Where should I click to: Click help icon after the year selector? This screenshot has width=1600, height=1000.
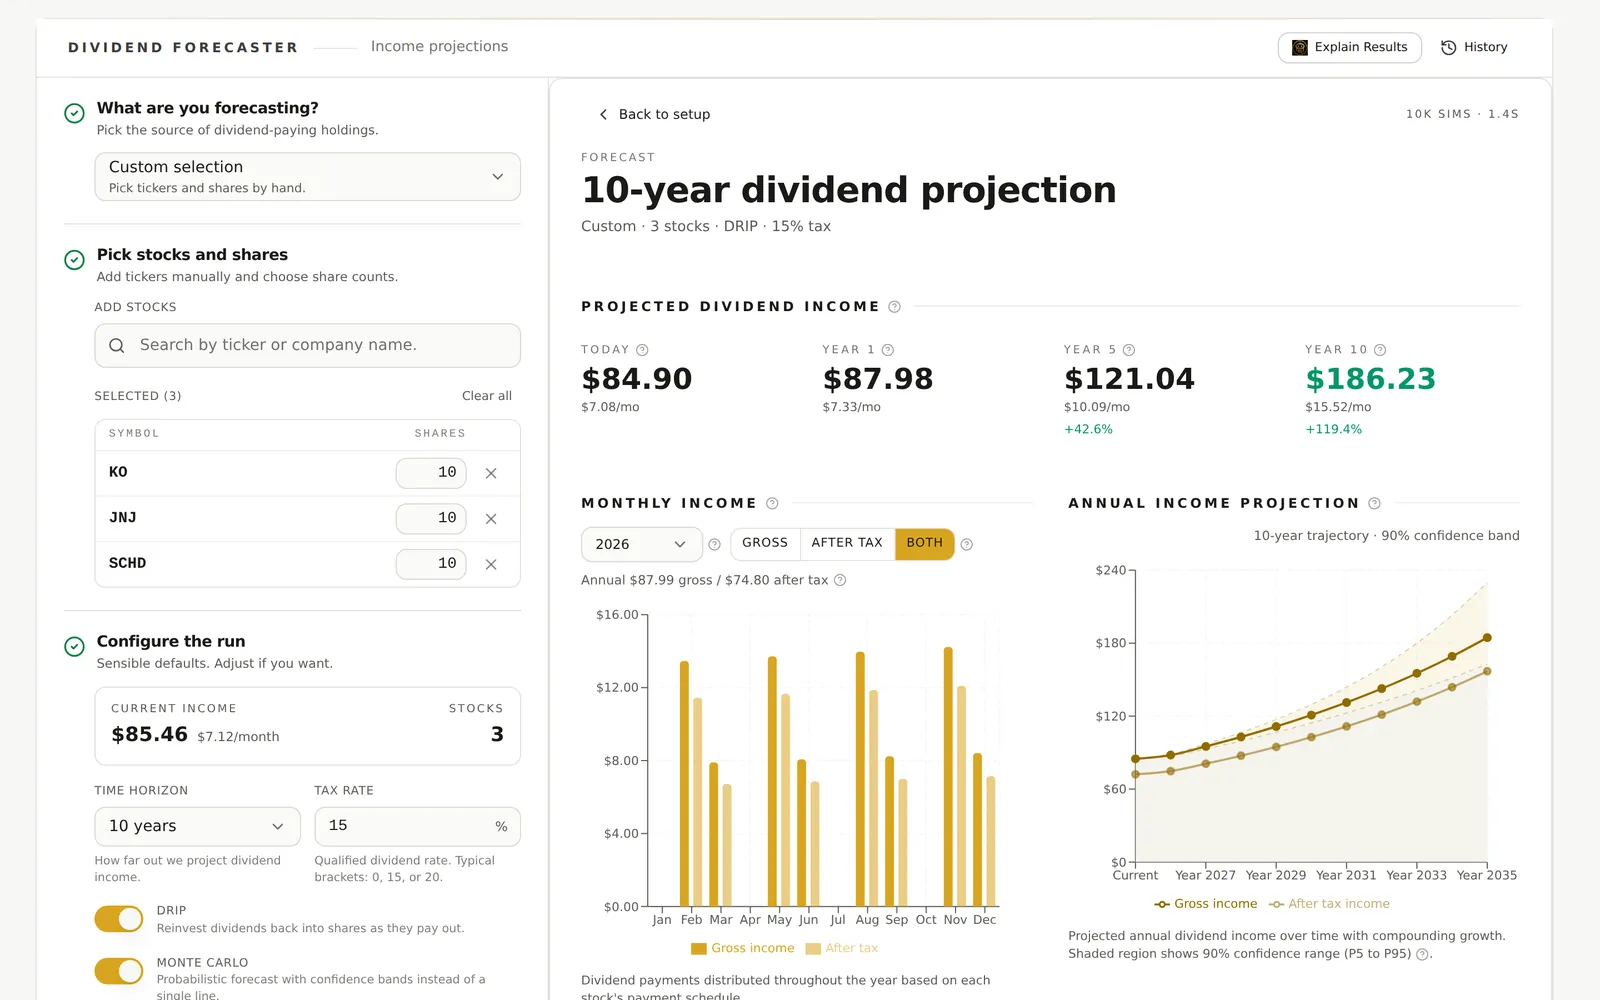click(714, 544)
